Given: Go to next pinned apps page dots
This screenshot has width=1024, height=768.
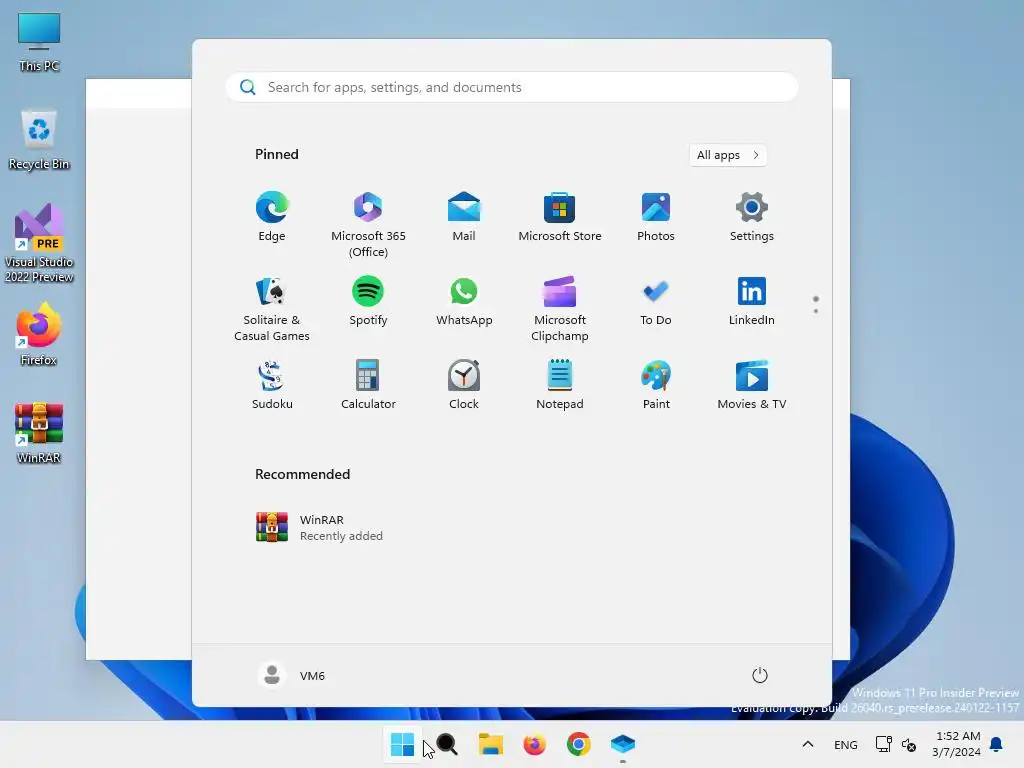Looking at the screenshot, I should click(816, 304).
